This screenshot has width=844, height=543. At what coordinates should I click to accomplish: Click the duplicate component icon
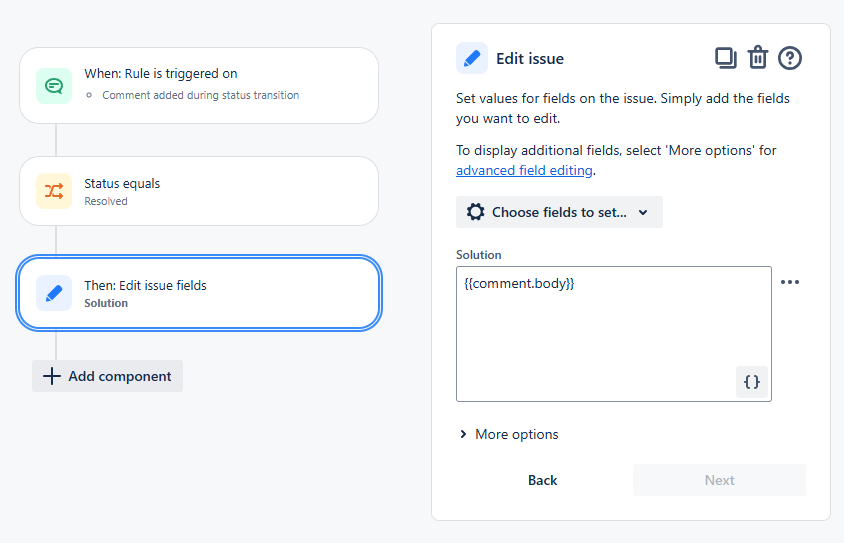(726, 58)
